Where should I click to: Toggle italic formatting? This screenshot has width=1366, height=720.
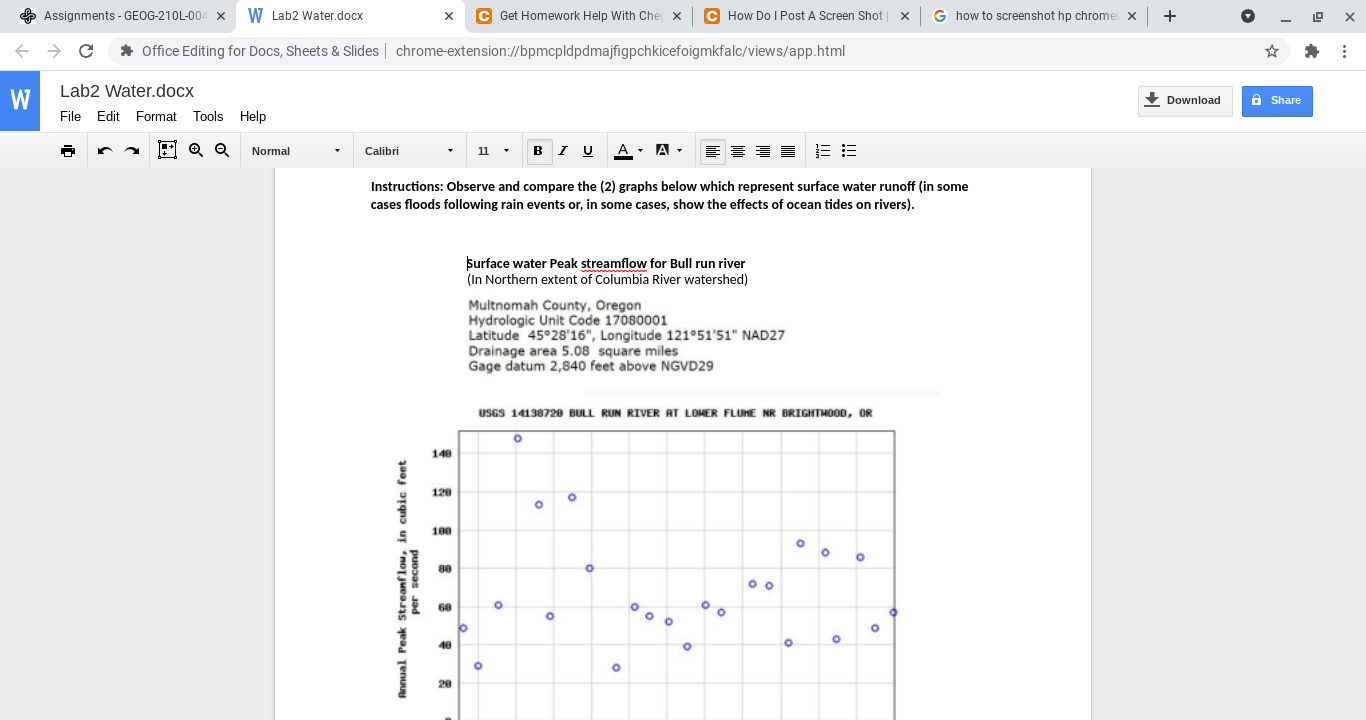563,151
